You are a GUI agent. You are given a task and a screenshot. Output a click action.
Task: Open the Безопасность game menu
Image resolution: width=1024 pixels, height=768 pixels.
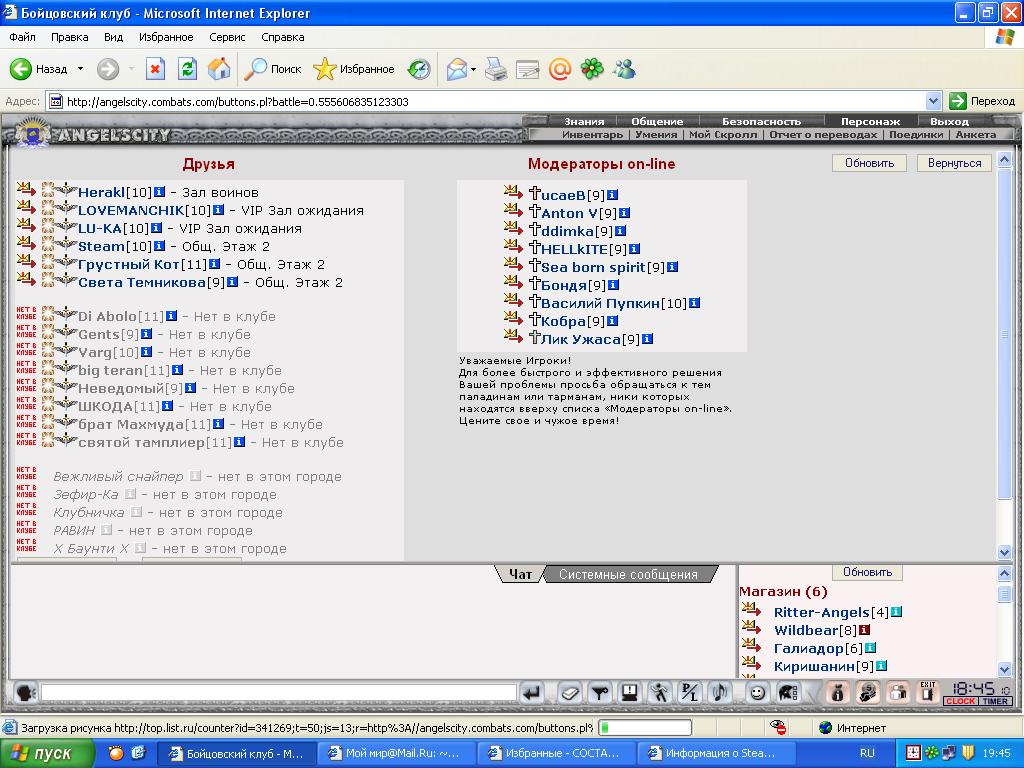click(761, 121)
